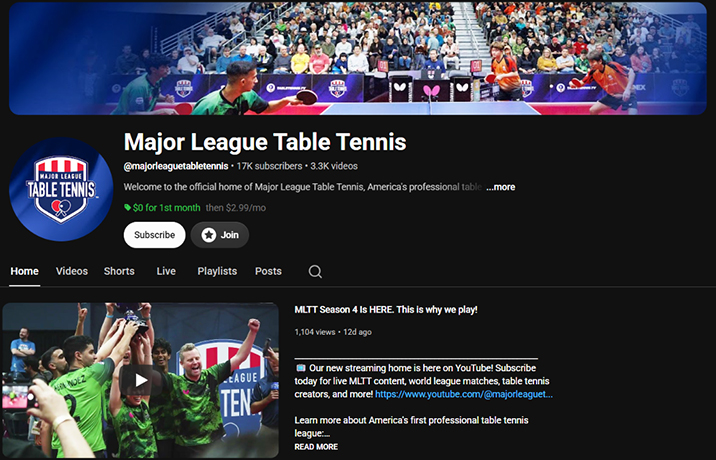Image resolution: width=716 pixels, height=460 pixels.
Task: Click the '3.3K videos' text
Action: tap(334, 166)
